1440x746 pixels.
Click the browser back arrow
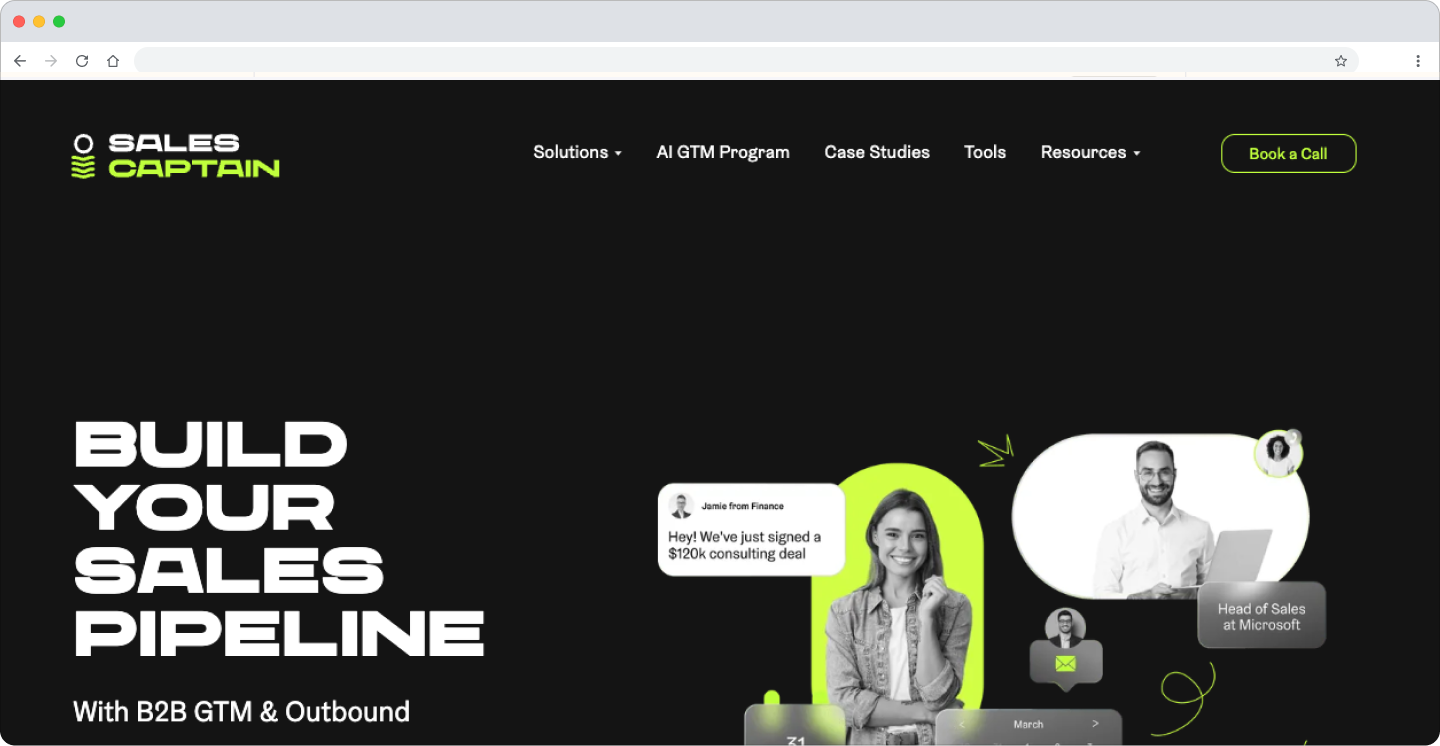point(20,61)
